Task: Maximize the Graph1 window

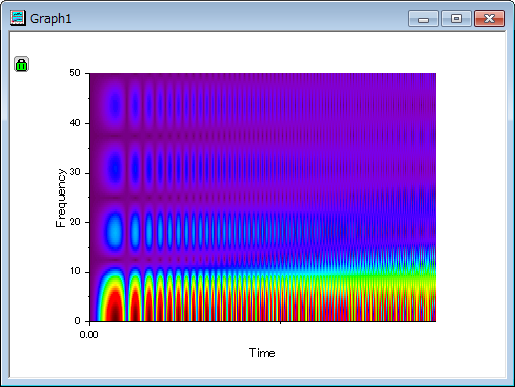Action: (456, 18)
